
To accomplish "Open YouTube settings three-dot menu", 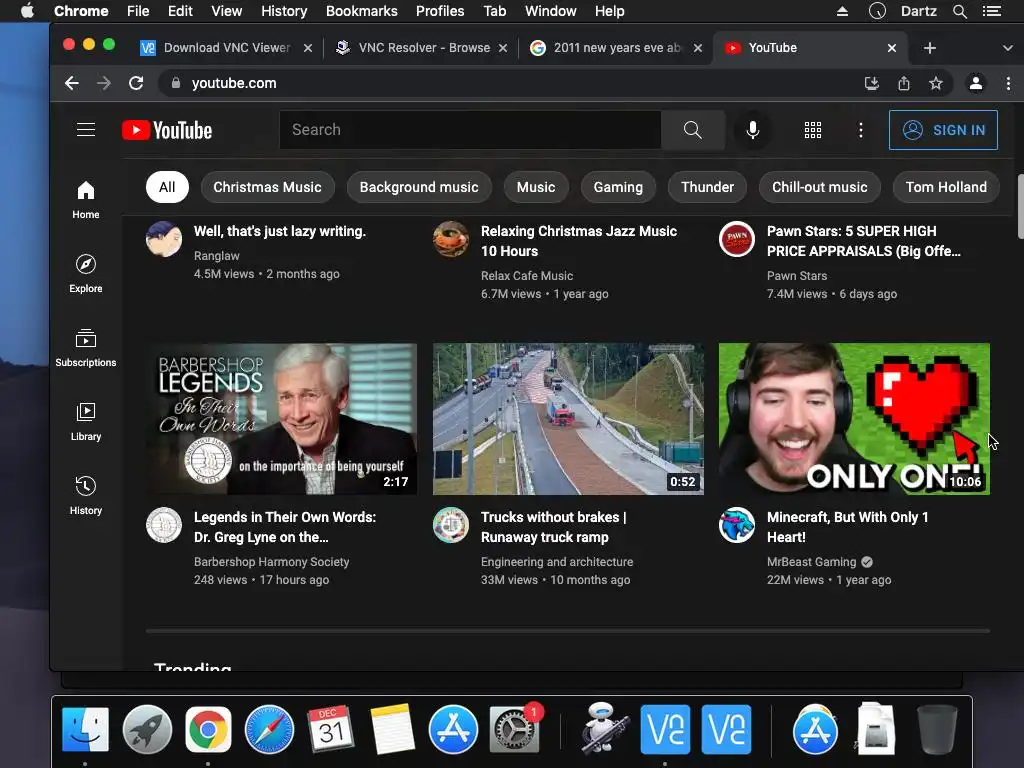I will coord(861,130).
